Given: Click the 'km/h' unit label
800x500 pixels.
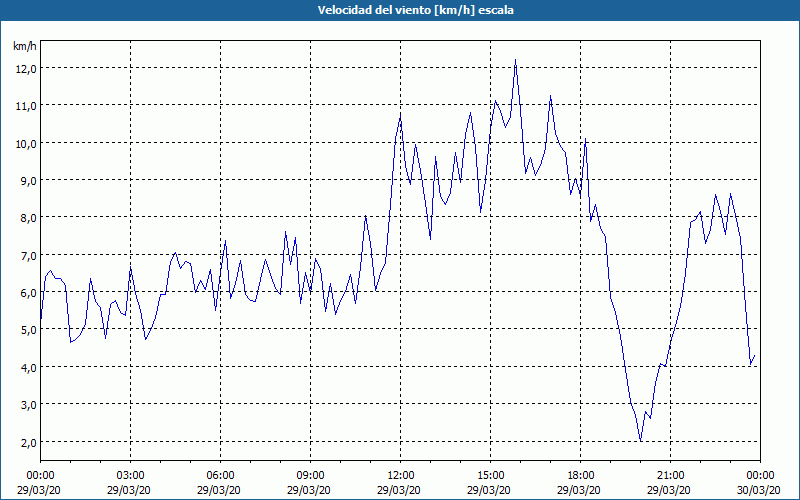Looking at the screenshot, I should pos(25,46).
